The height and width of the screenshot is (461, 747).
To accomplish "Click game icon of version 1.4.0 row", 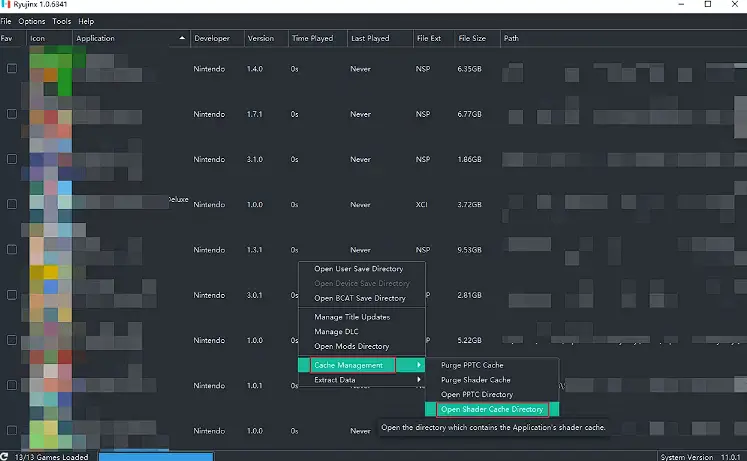I will 50,69.
